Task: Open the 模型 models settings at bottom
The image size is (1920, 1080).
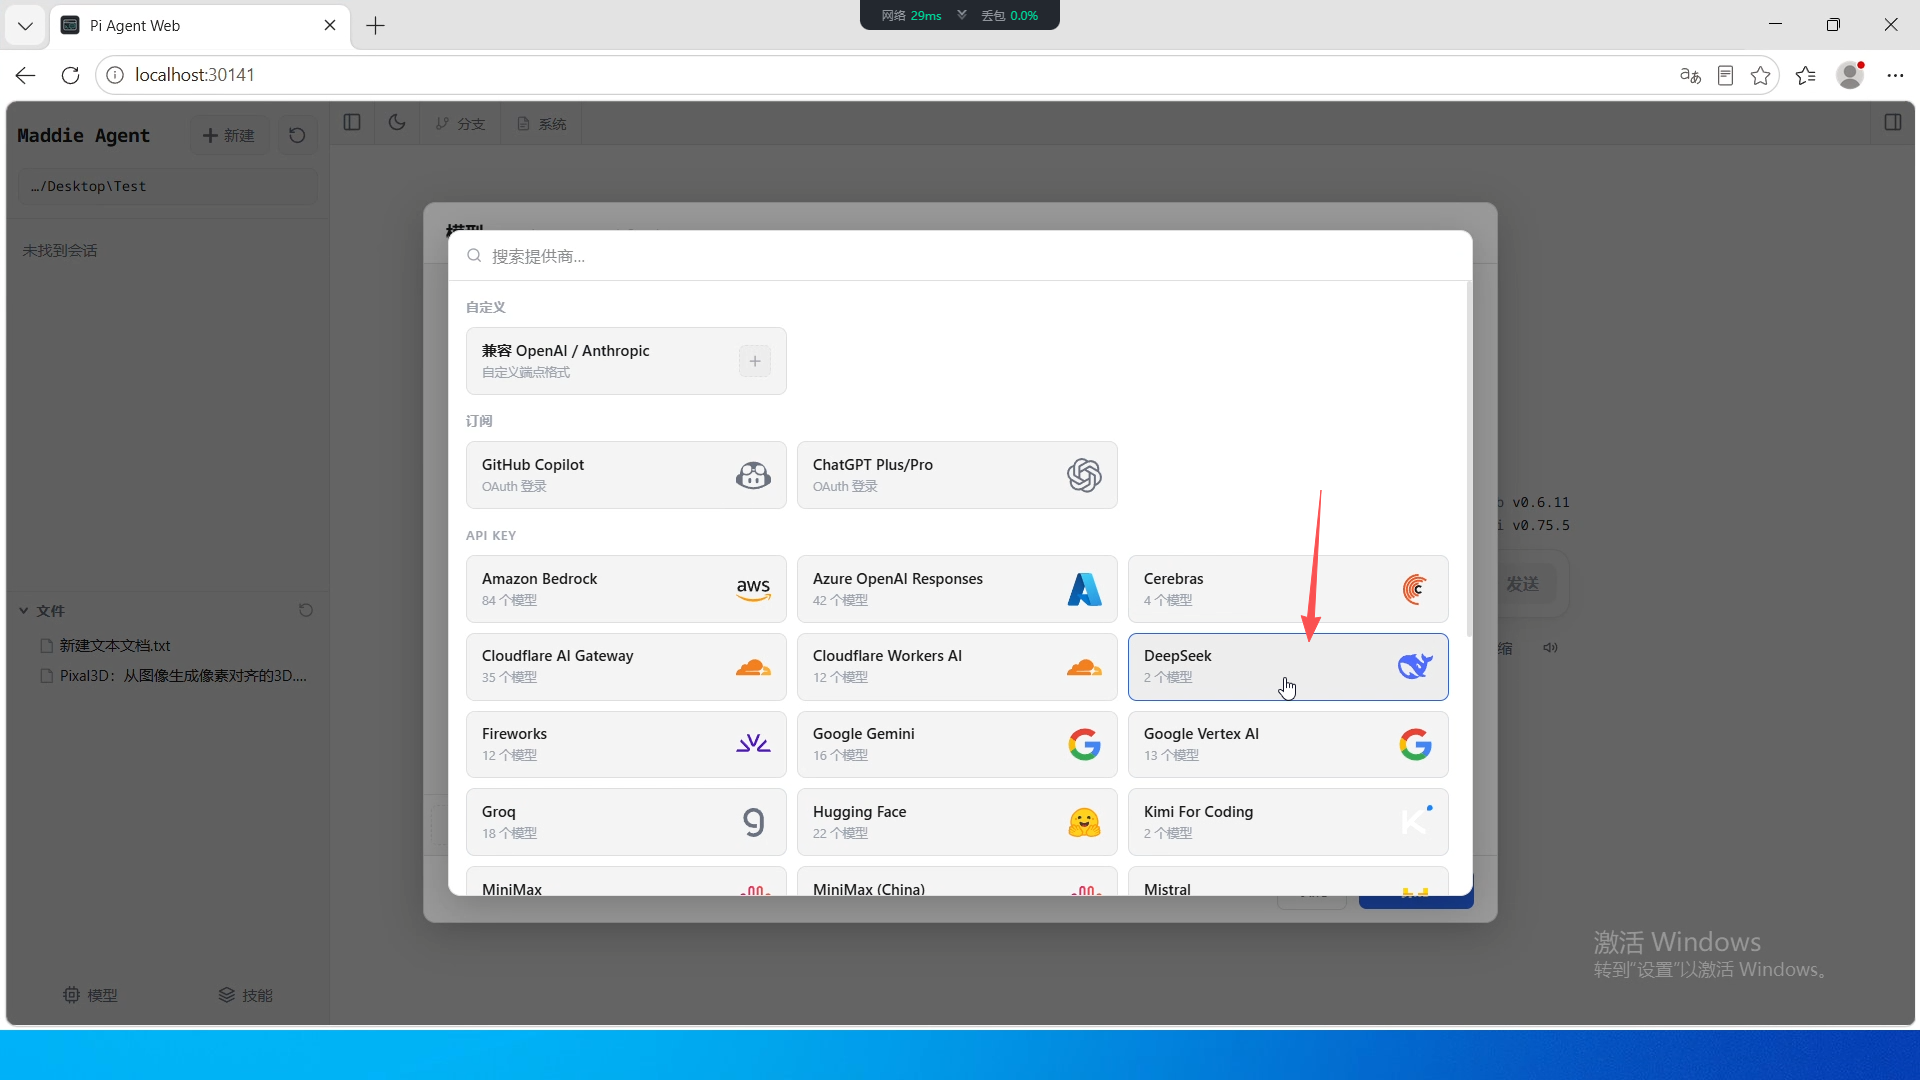Action: 90,995
